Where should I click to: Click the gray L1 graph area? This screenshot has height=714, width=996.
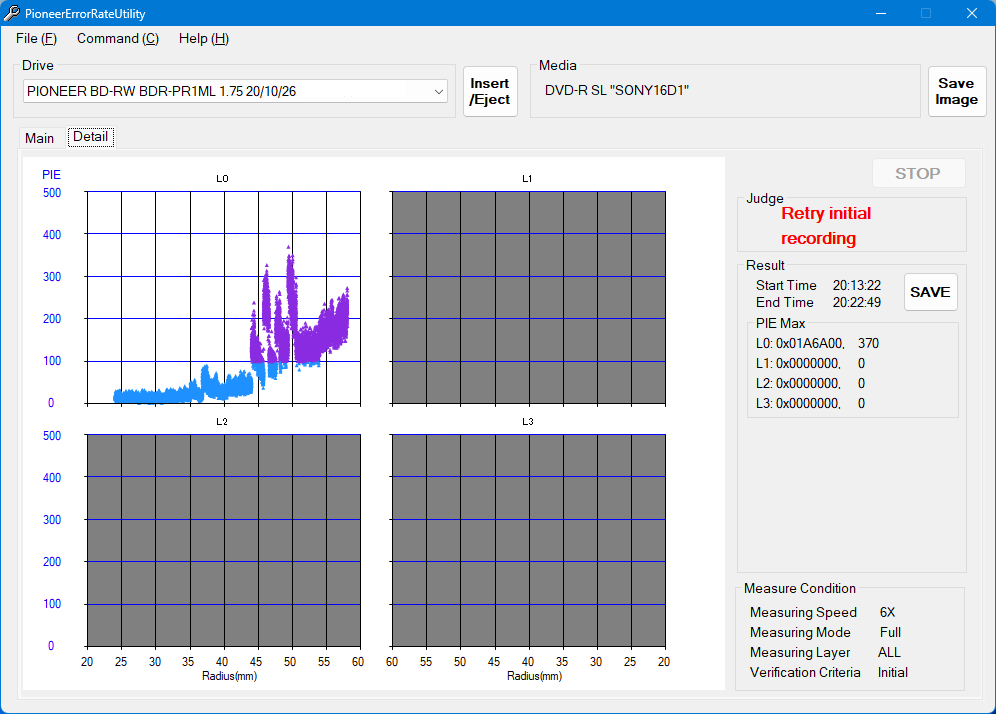coord(528,297)
